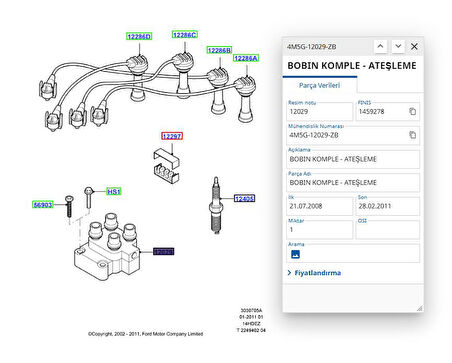Select part label 12286C in diagram
The width and height of the screenshot is (452, 363).
(185, 35)
